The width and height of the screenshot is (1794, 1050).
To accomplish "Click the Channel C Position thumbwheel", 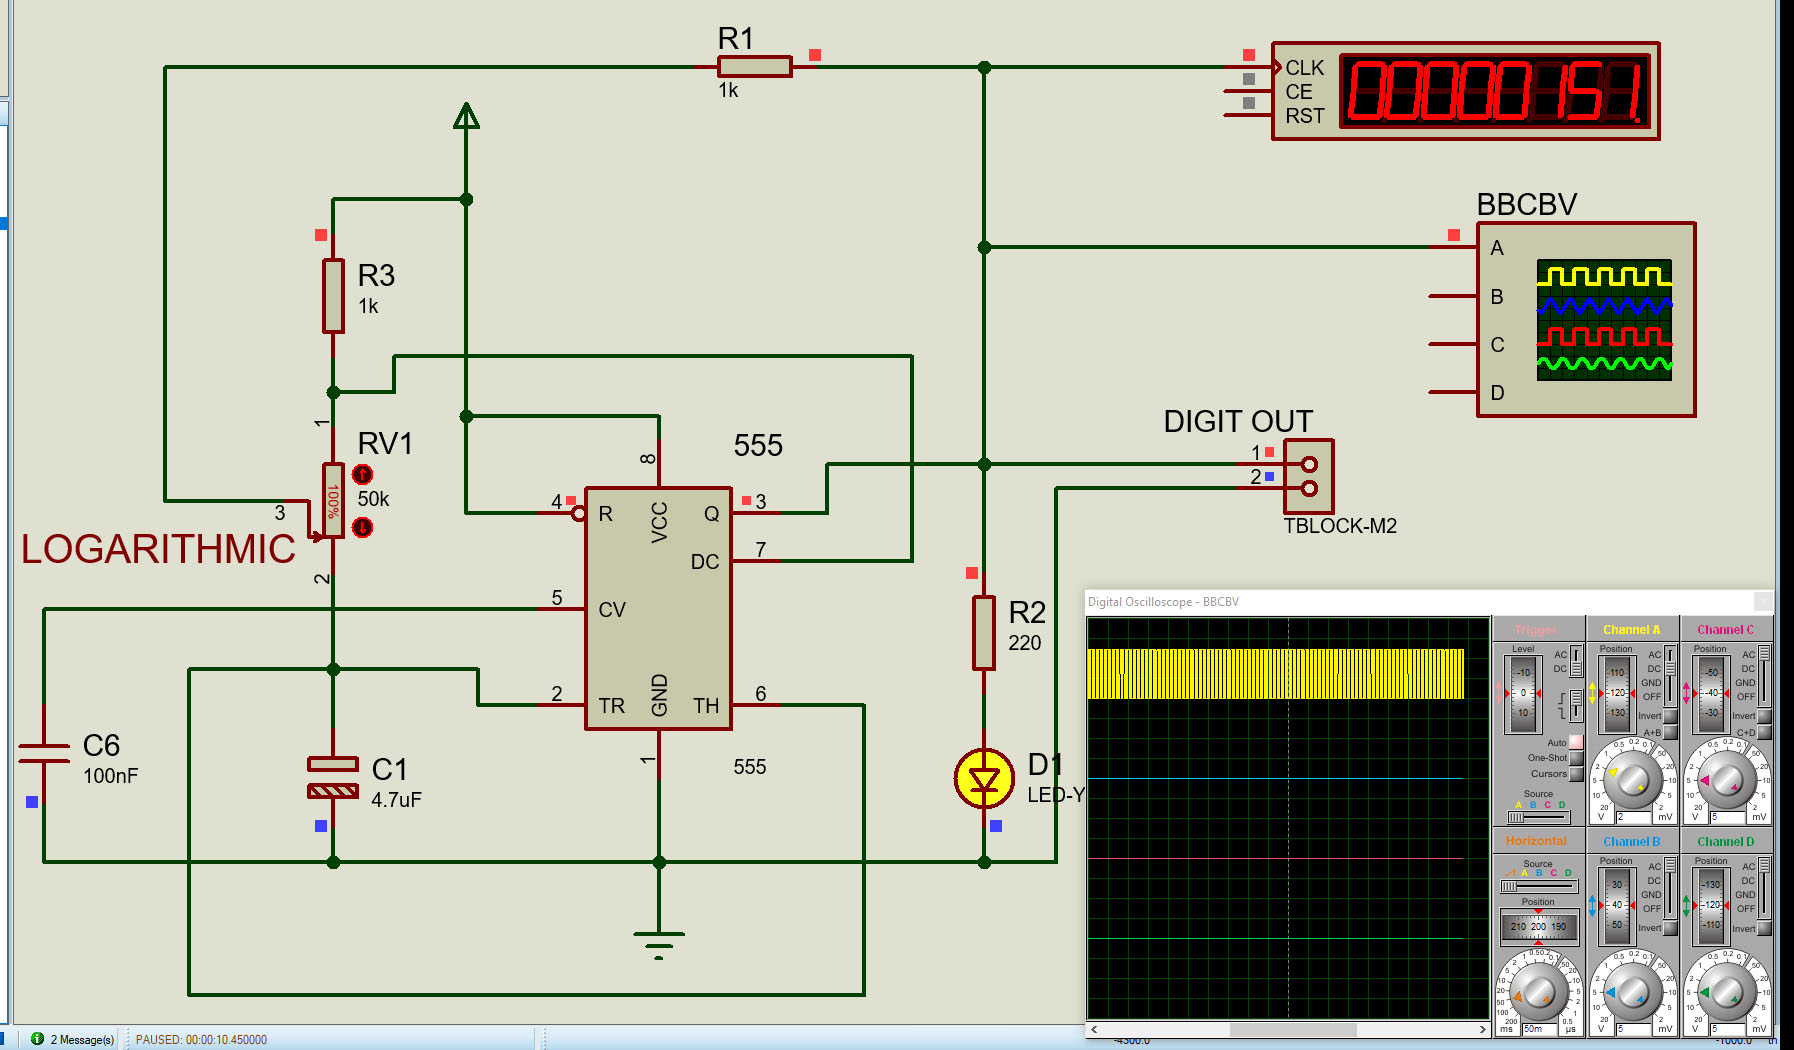I will pyautogui.click(x=1711, y=693).
